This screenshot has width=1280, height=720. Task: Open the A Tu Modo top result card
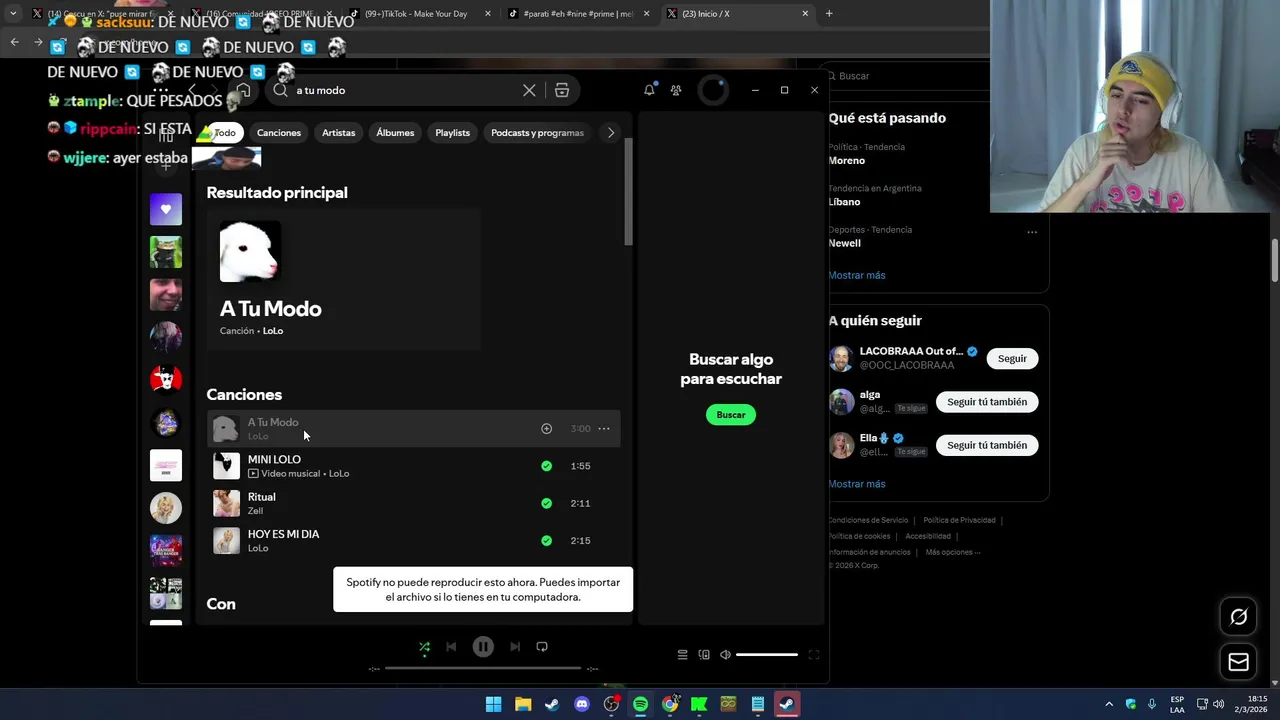(x=344, y=280)
